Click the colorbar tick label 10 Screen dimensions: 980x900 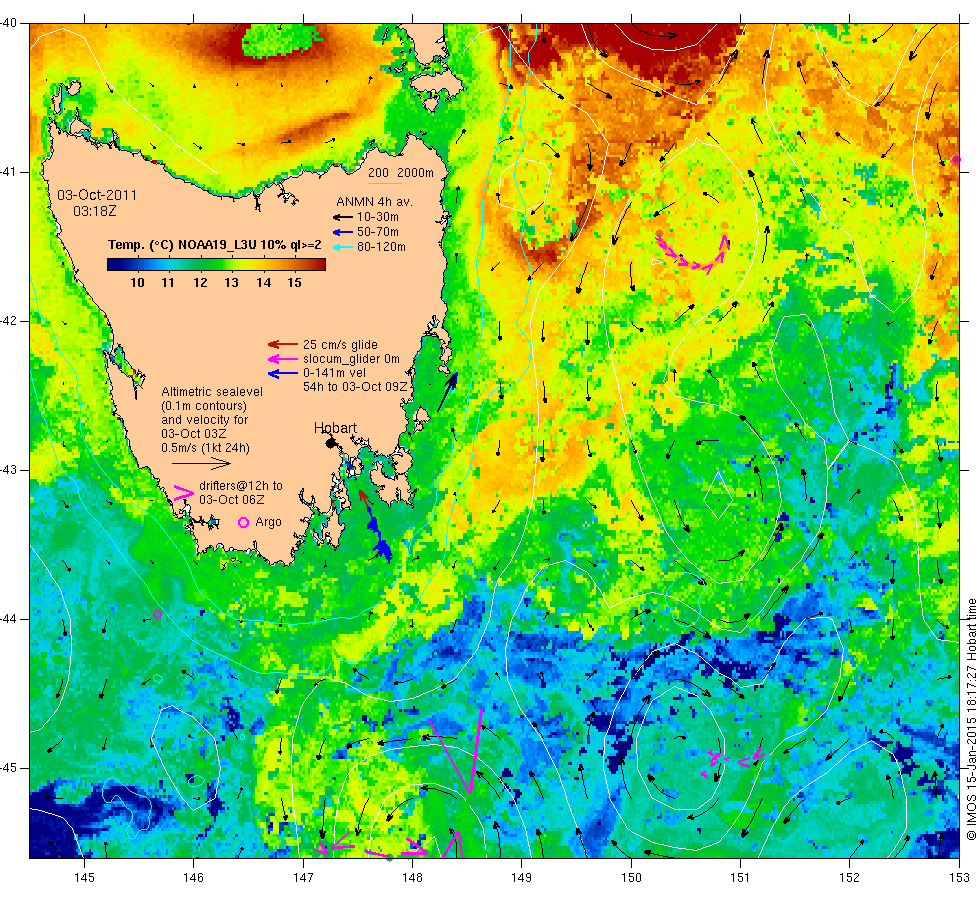pos(138,283)
